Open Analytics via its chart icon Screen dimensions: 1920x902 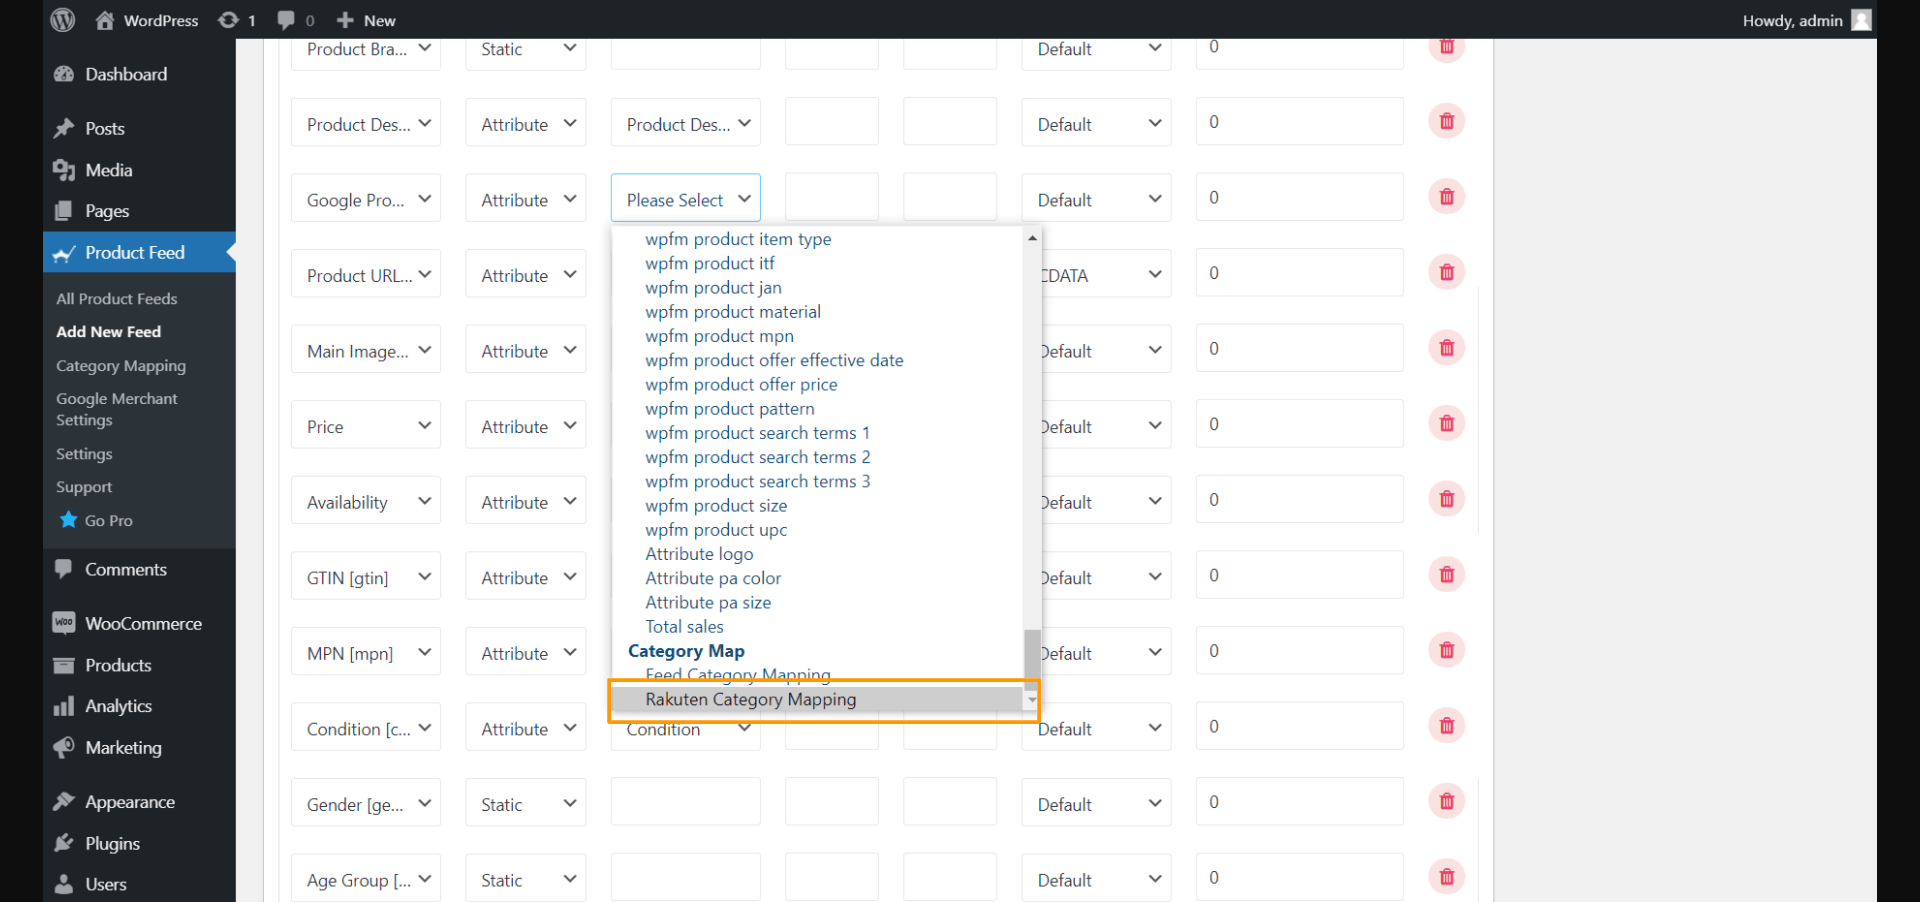(64, 705)
